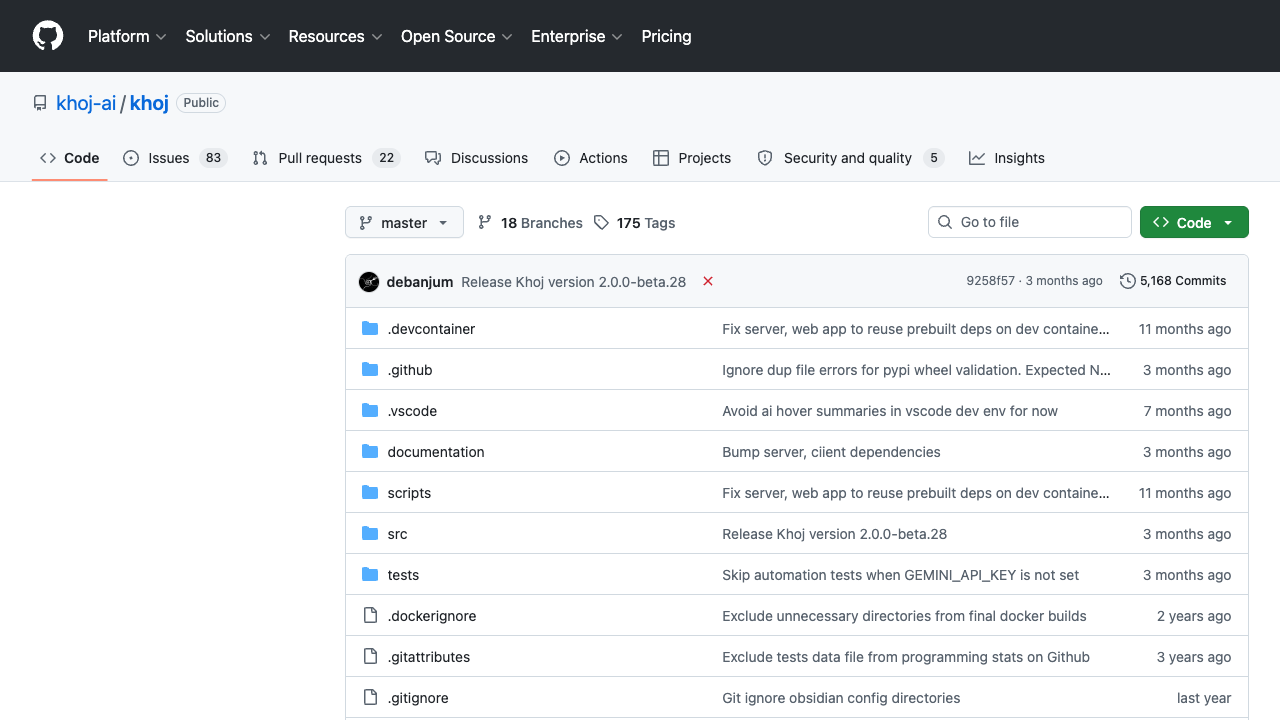Click the debanjum avatar image
The height and width of the screenshot is (720, 1280).
click(369, 281)
